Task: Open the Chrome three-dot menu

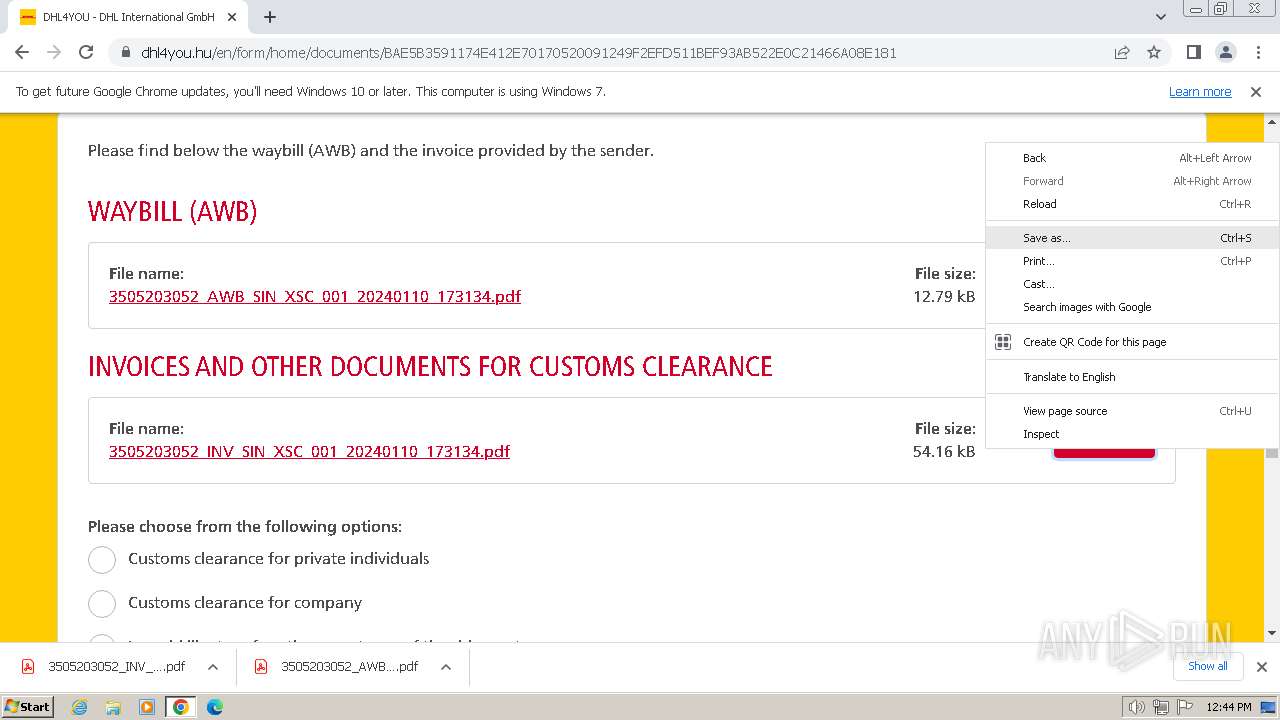Action: (1257, 52)
